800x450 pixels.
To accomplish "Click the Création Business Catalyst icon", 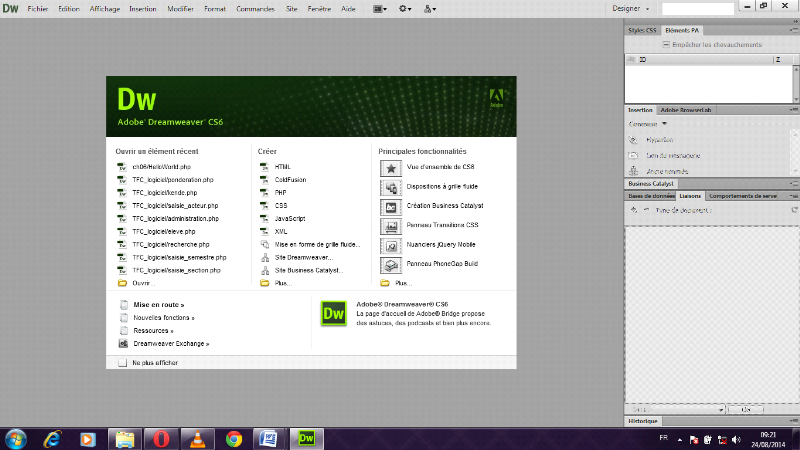I will [390, 206].
